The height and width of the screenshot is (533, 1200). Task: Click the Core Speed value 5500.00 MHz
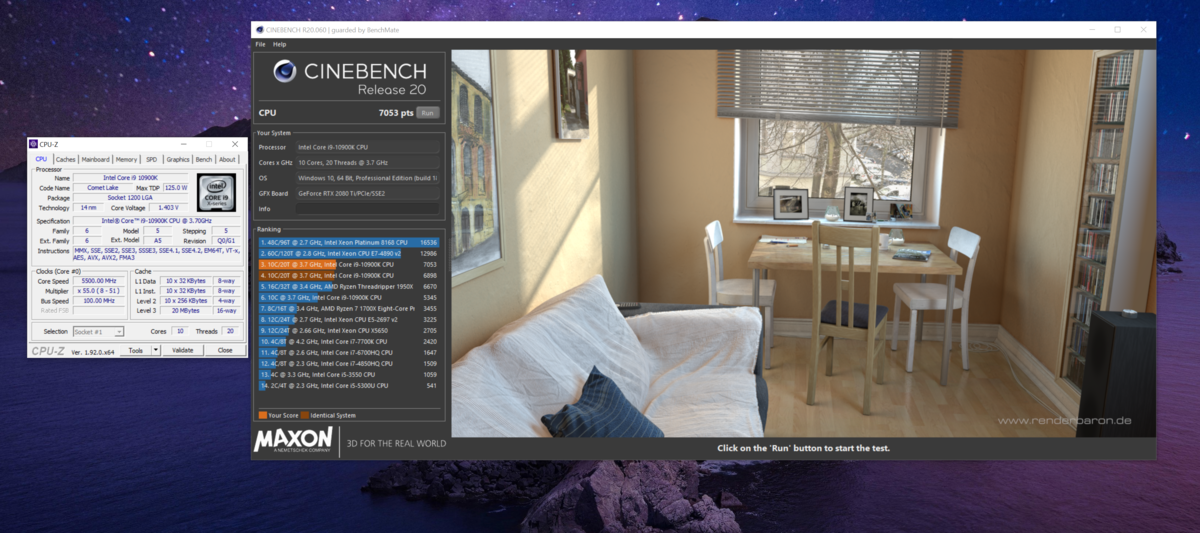(99, 281)
